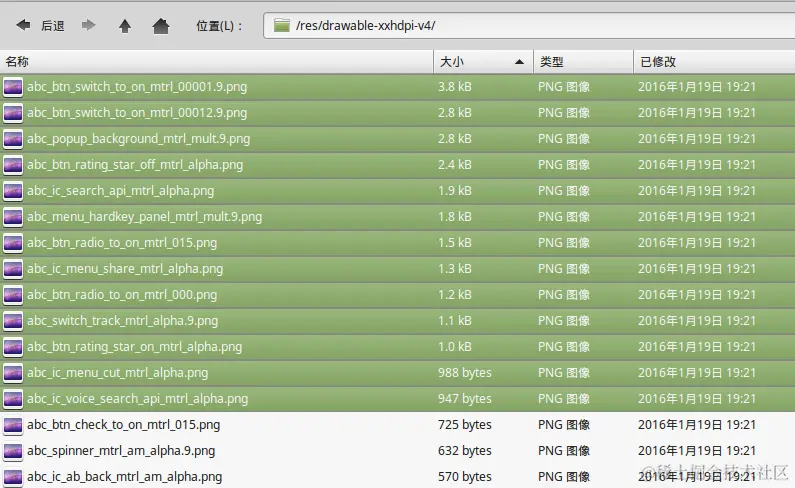Focus the 位置 path input field

[x=529, y=25]
